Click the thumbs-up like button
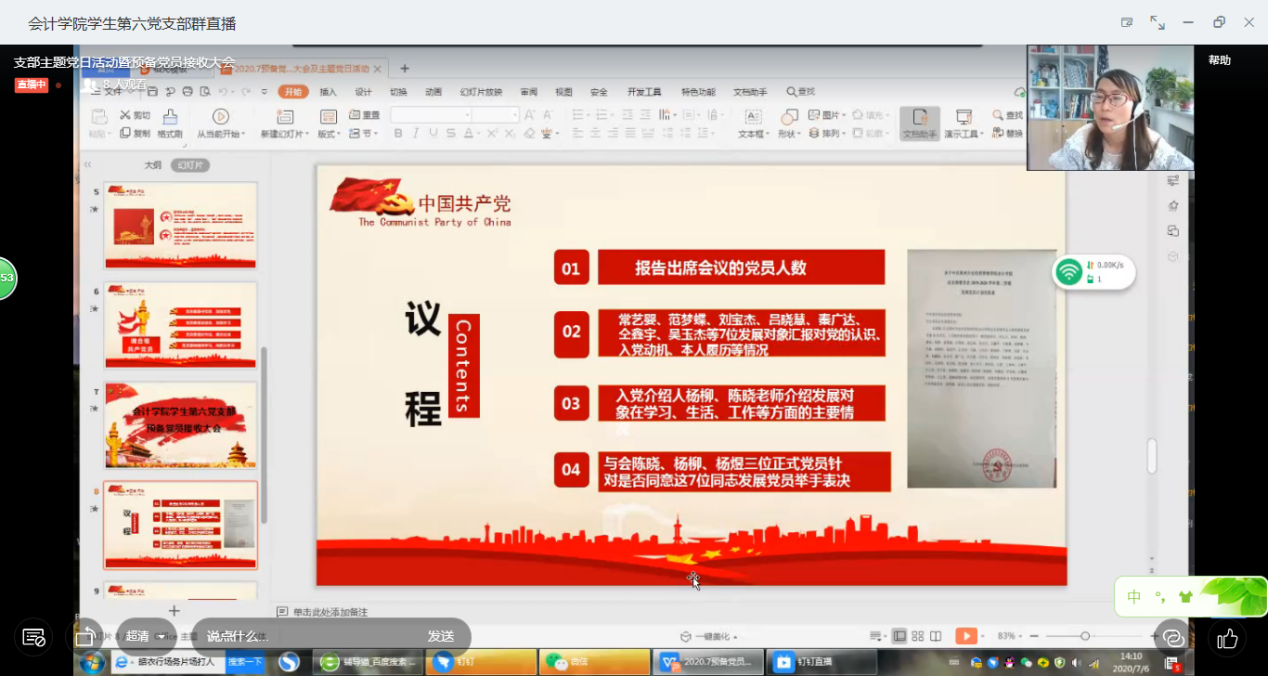The width and height of the screenshot is (1268, 676). 1228,638
